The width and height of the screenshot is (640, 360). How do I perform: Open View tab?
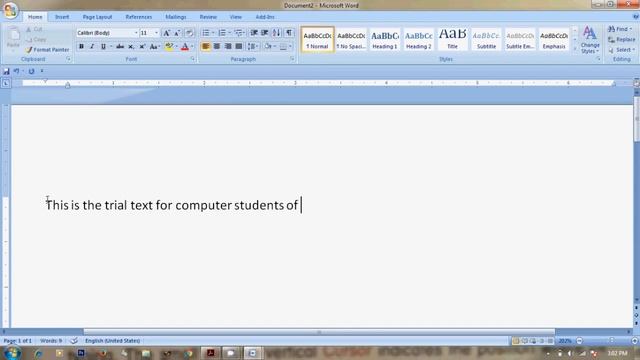[x=236, y=17]
